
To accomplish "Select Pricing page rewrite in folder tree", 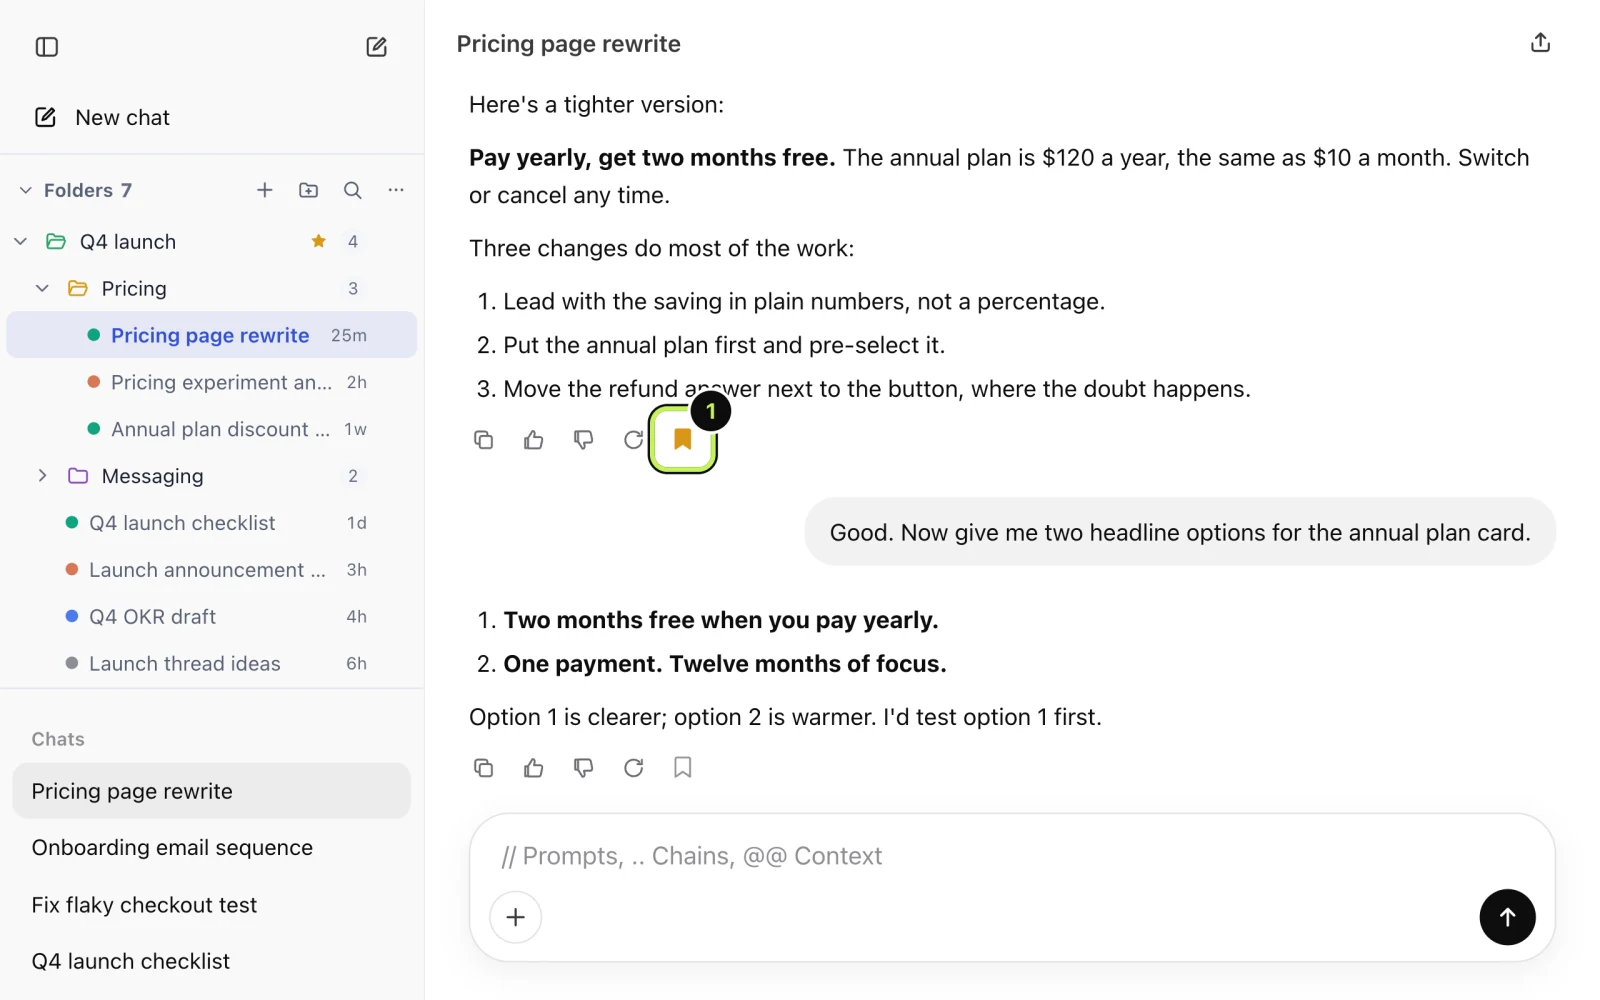I will [212, 335].
